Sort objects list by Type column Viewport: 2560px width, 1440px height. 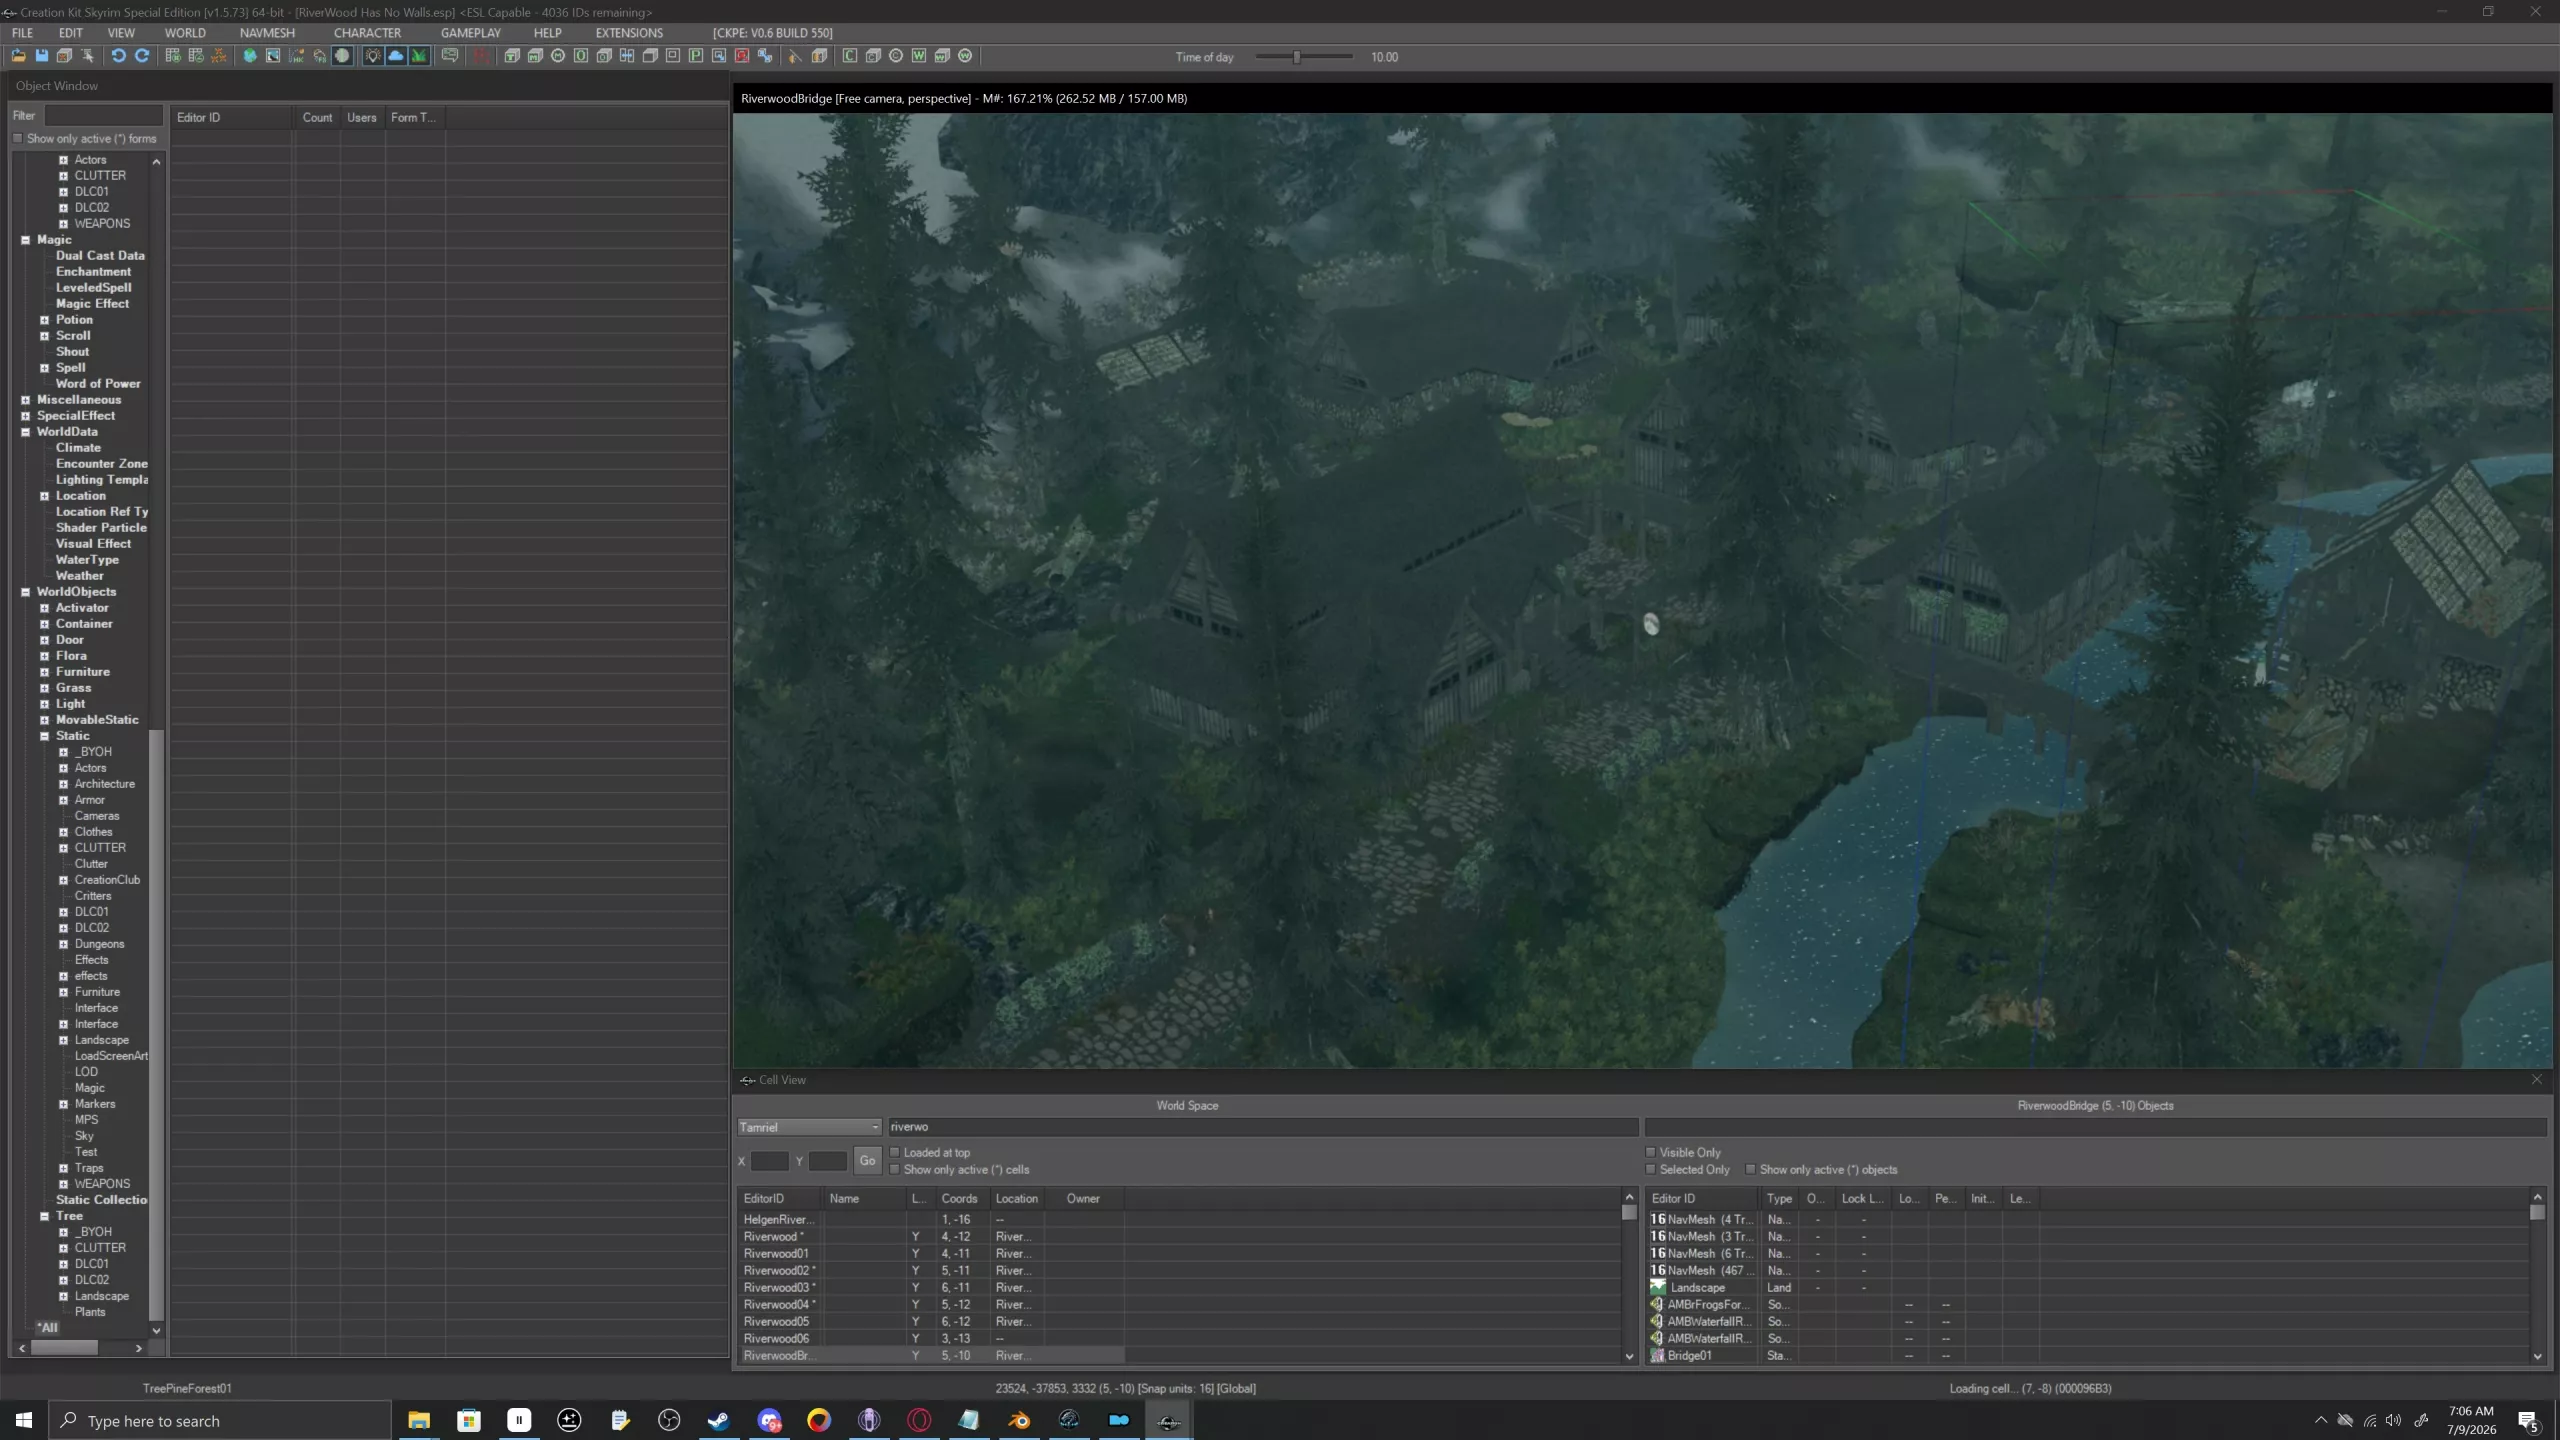(1779, 1198)
